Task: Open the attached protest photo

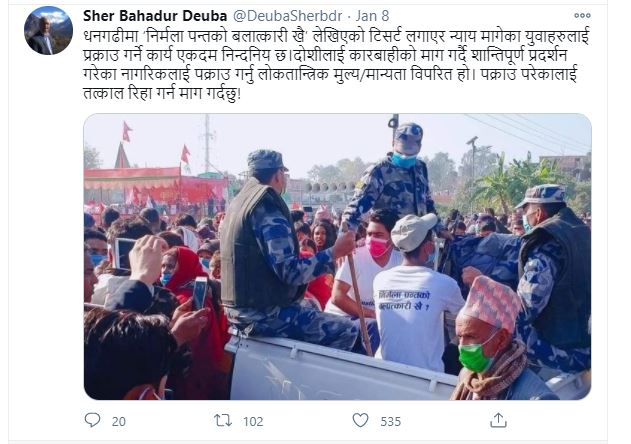Action: (337, 256)
